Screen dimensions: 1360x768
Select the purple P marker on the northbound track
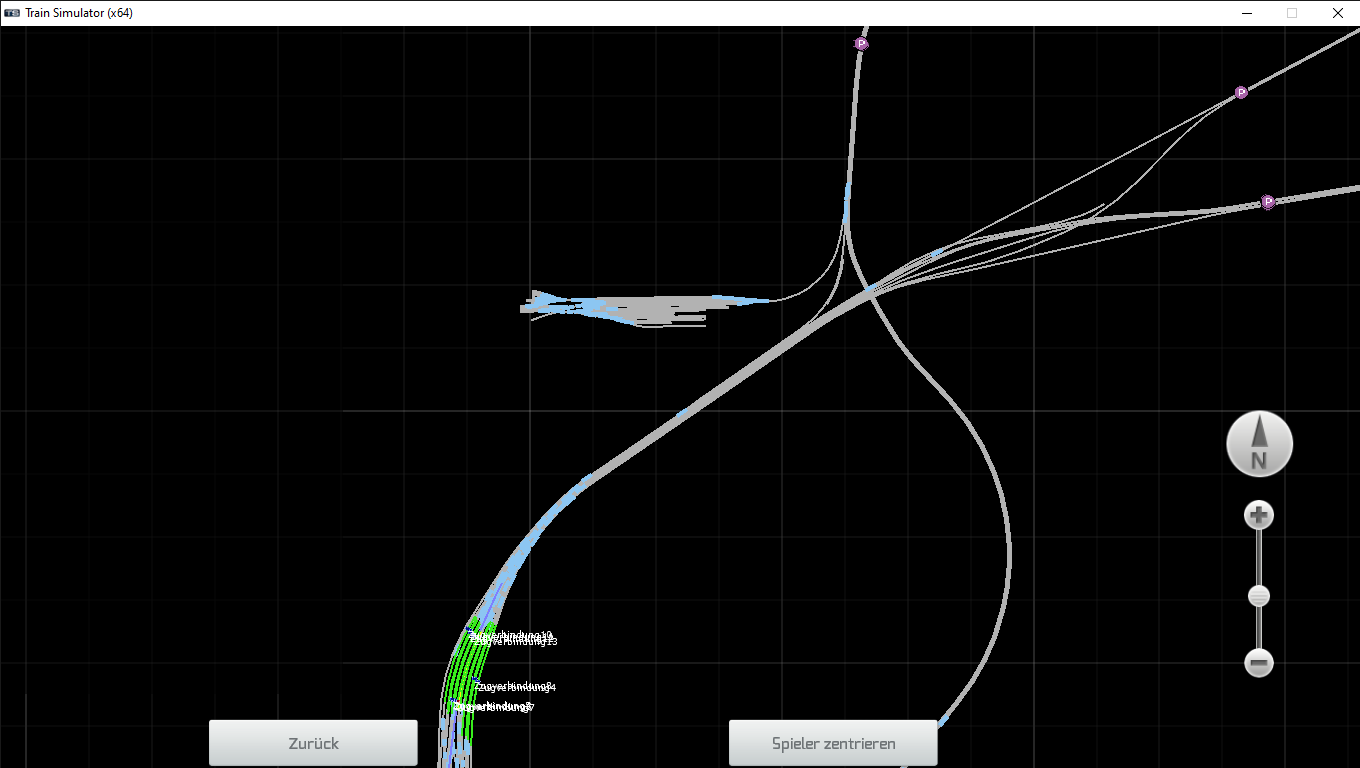click(x=861, y=44)
